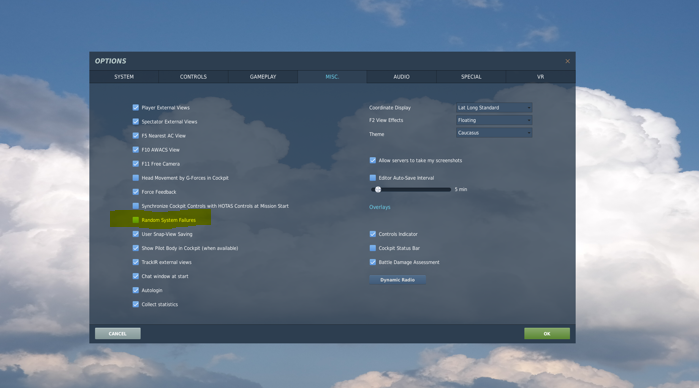Click the OPTIONS dialog title
This screenshot has height=388, width=699.
tap(110, 61)
